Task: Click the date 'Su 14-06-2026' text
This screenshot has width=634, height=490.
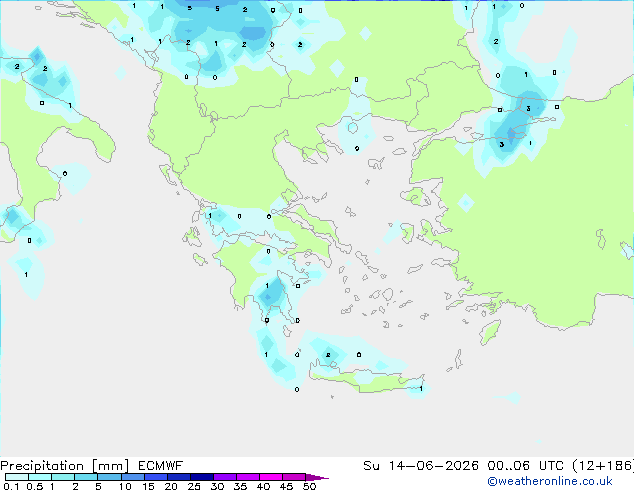Action: click(421, 466)
